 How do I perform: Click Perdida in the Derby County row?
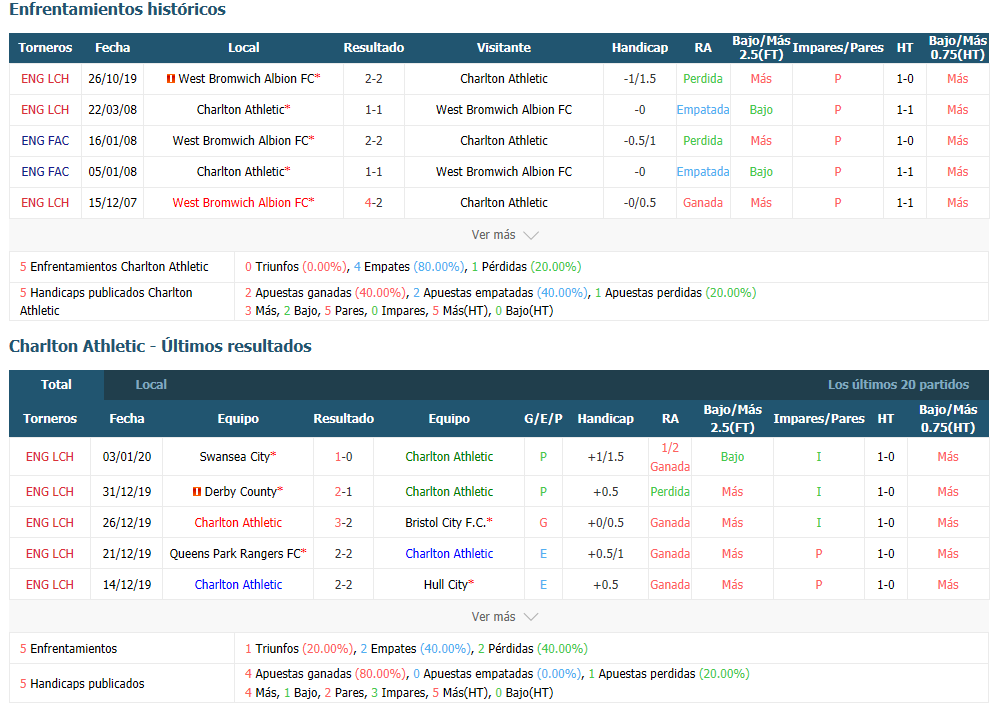pos(670,492)
